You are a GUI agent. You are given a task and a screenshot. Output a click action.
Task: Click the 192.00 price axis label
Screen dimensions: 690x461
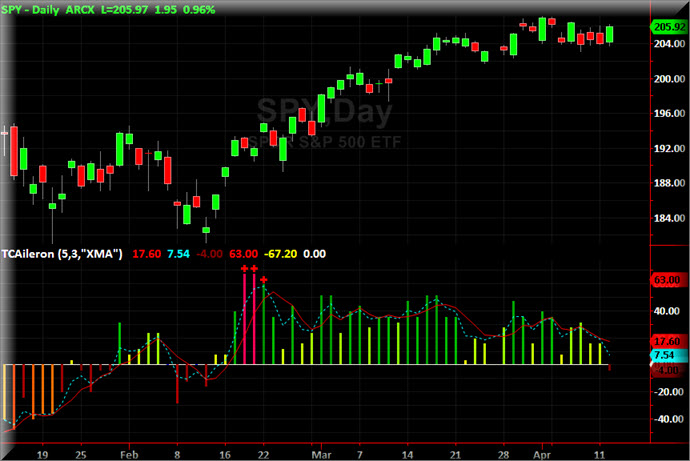pos(669,149)
